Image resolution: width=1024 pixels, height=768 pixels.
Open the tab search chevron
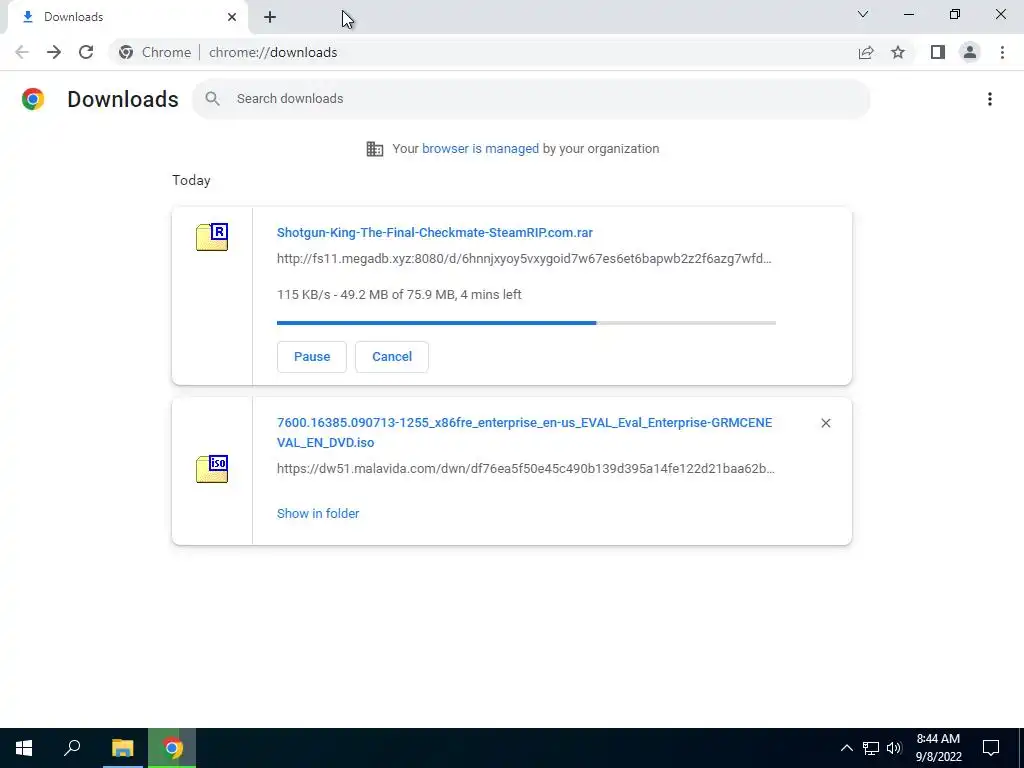tap(863, 14)
